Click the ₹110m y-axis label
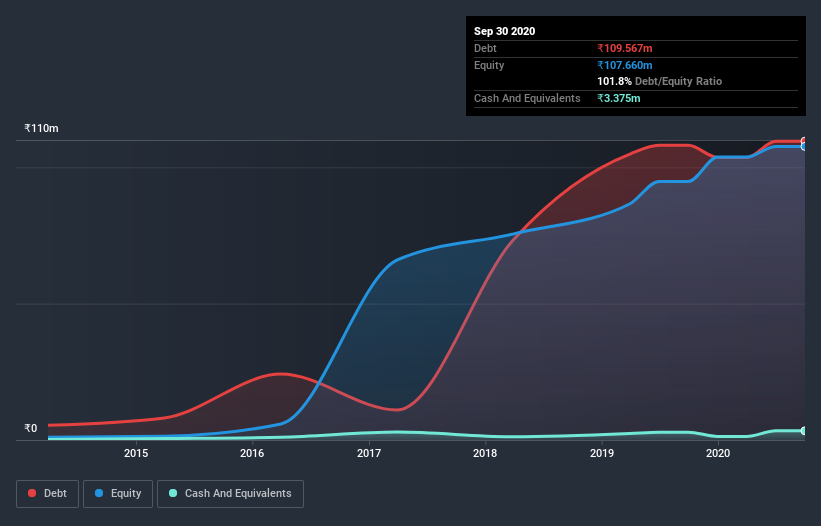 41,128
